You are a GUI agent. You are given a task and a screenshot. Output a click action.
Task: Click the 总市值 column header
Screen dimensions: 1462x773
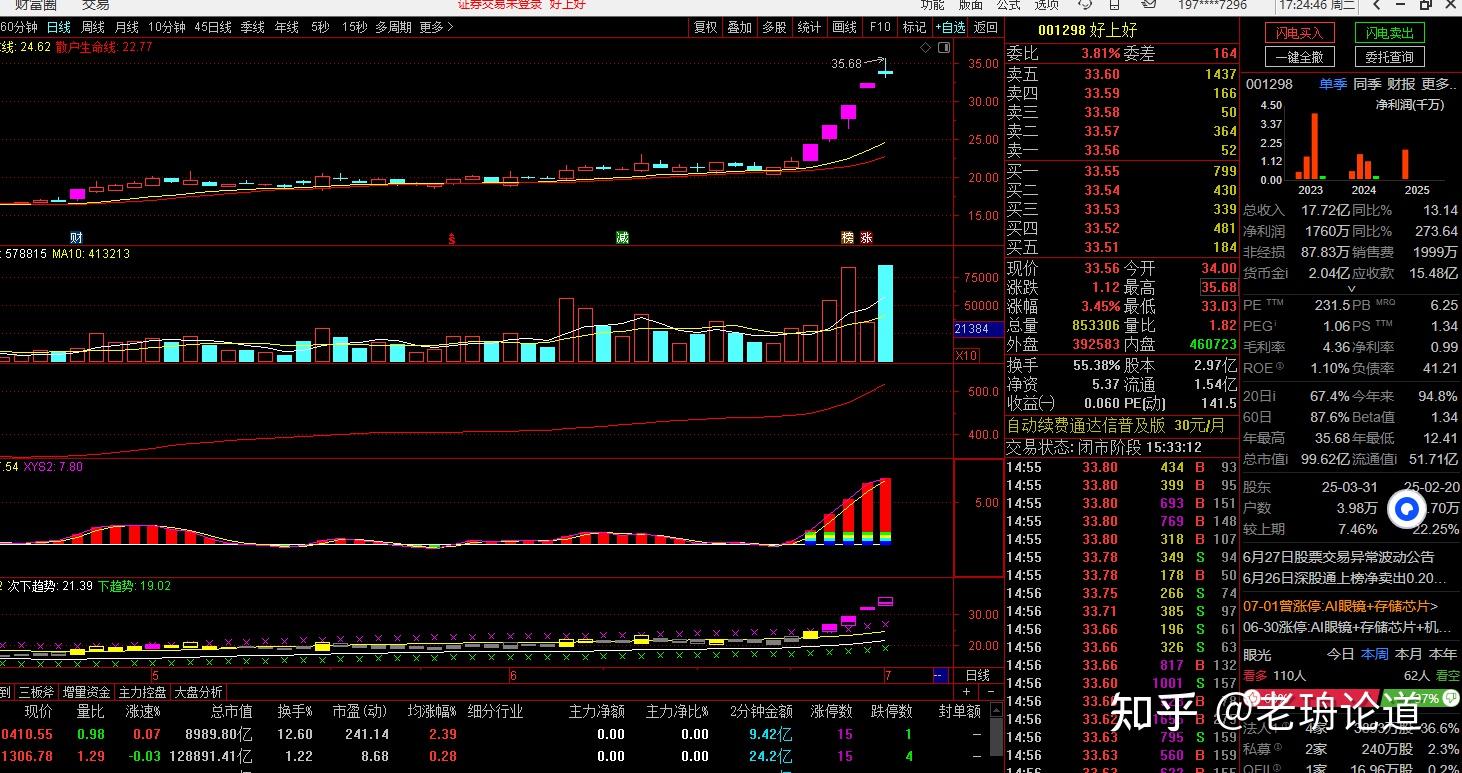231,711
